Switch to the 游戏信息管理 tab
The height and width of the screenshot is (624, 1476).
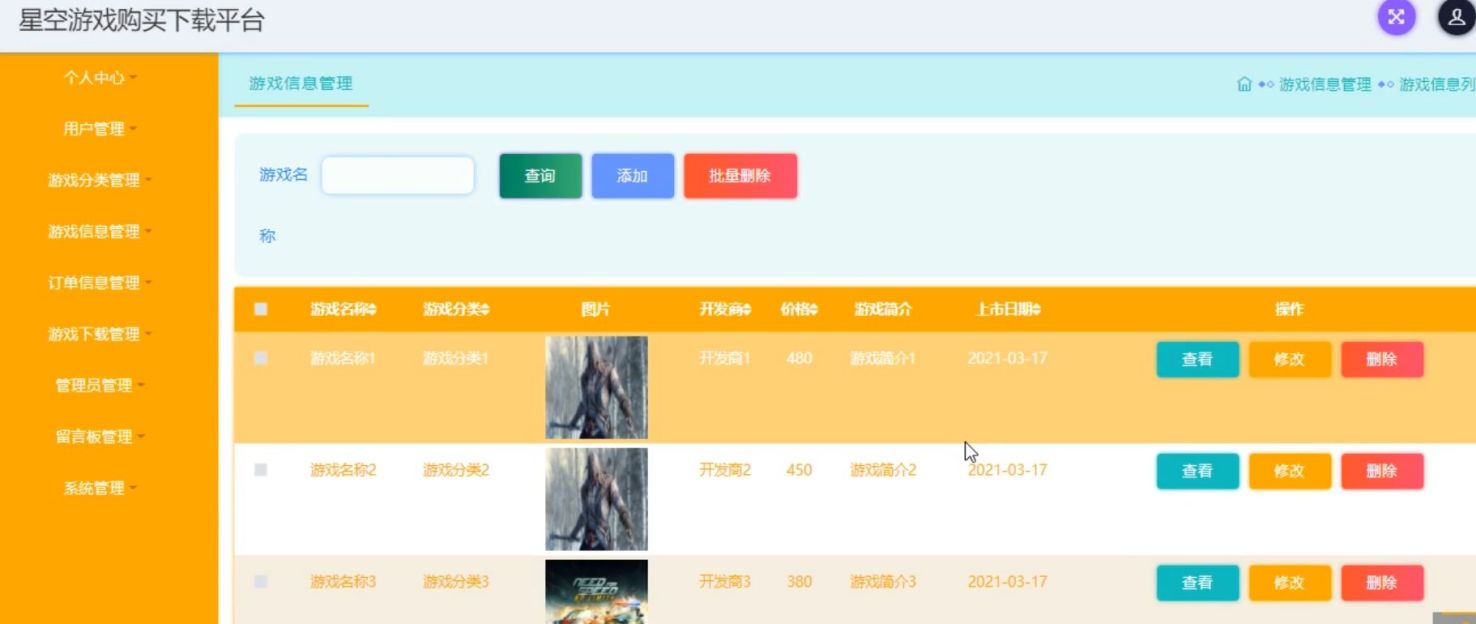(x=301, y=84)
